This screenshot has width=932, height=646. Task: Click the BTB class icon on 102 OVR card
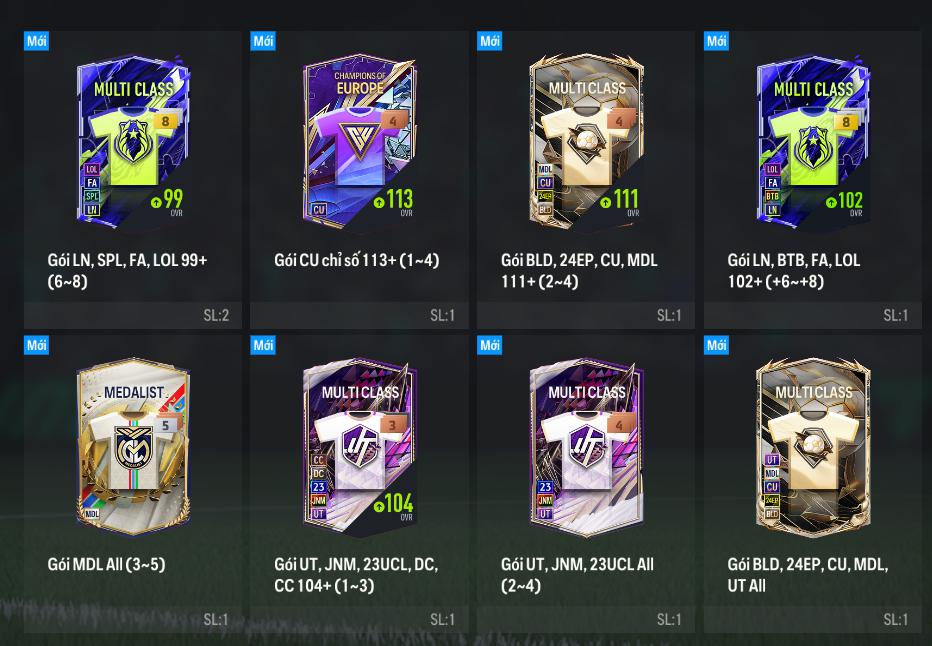[772, 196]
